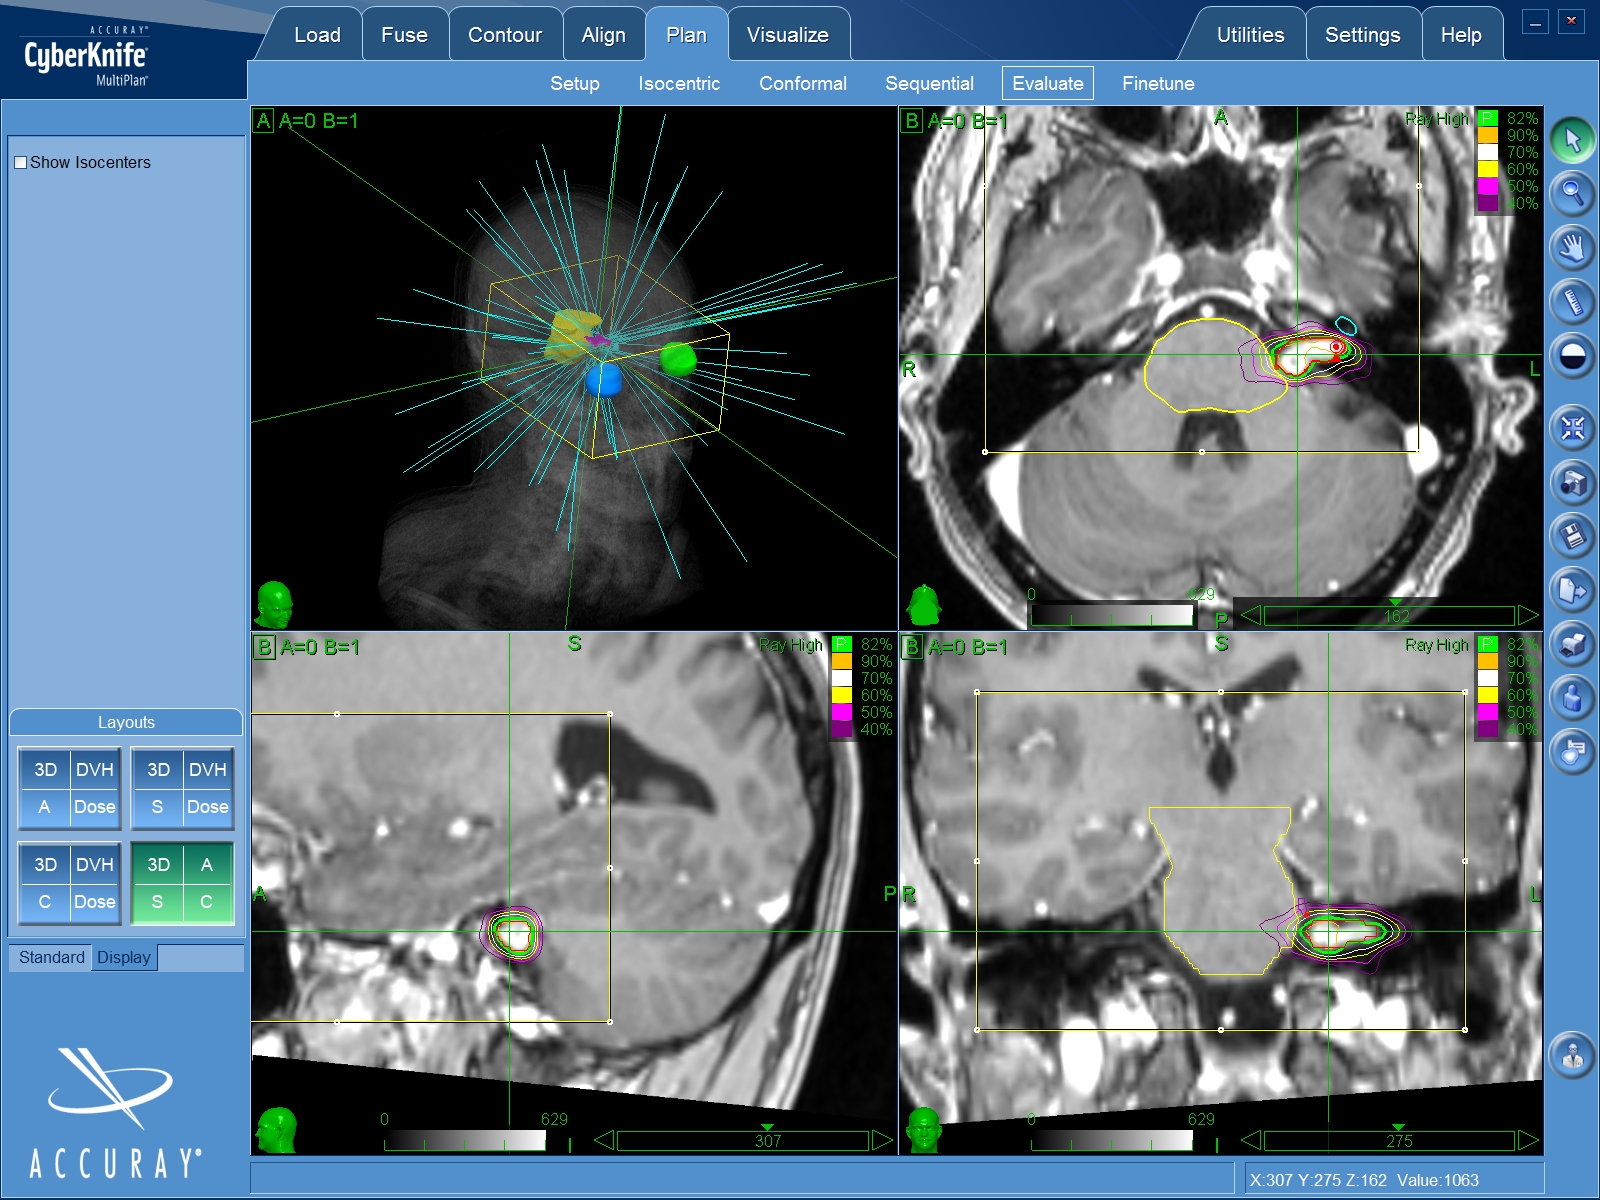This screenshot has width=1600, height=1200.
Task: Go to the Finetune step
Action: pos(1157,84)
